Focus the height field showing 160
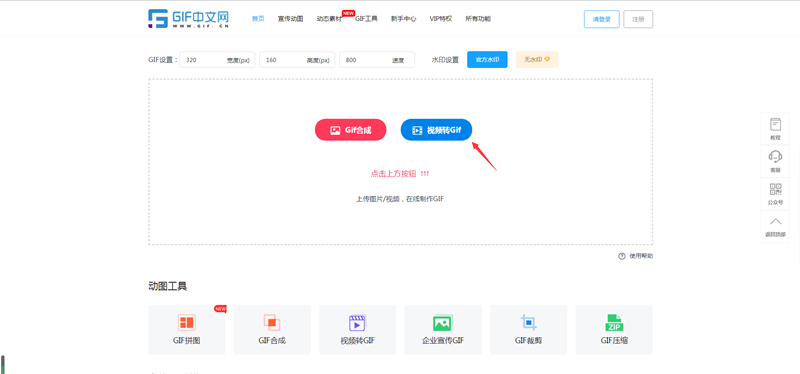 click(297, 60)
